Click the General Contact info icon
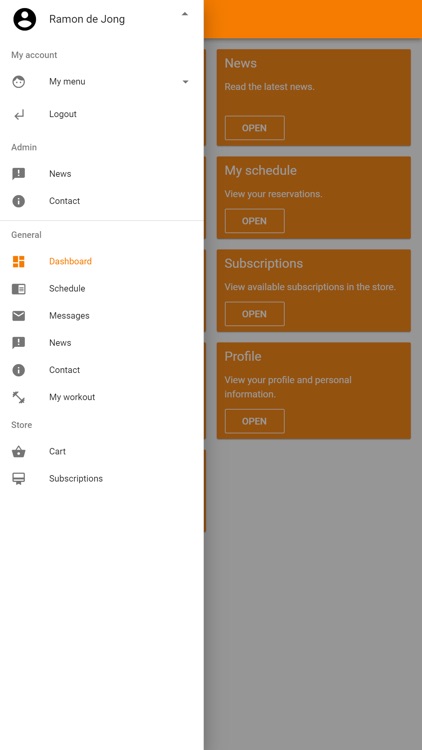The width and height of the screenshot is (422, 750). pyautogui.click(x=19, y=370)
